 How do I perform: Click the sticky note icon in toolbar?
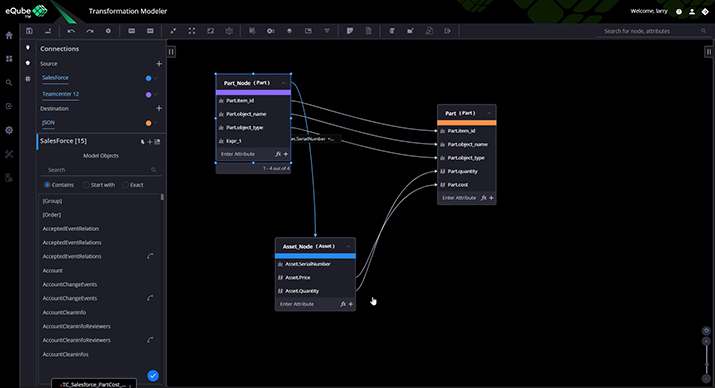(350, 31)
